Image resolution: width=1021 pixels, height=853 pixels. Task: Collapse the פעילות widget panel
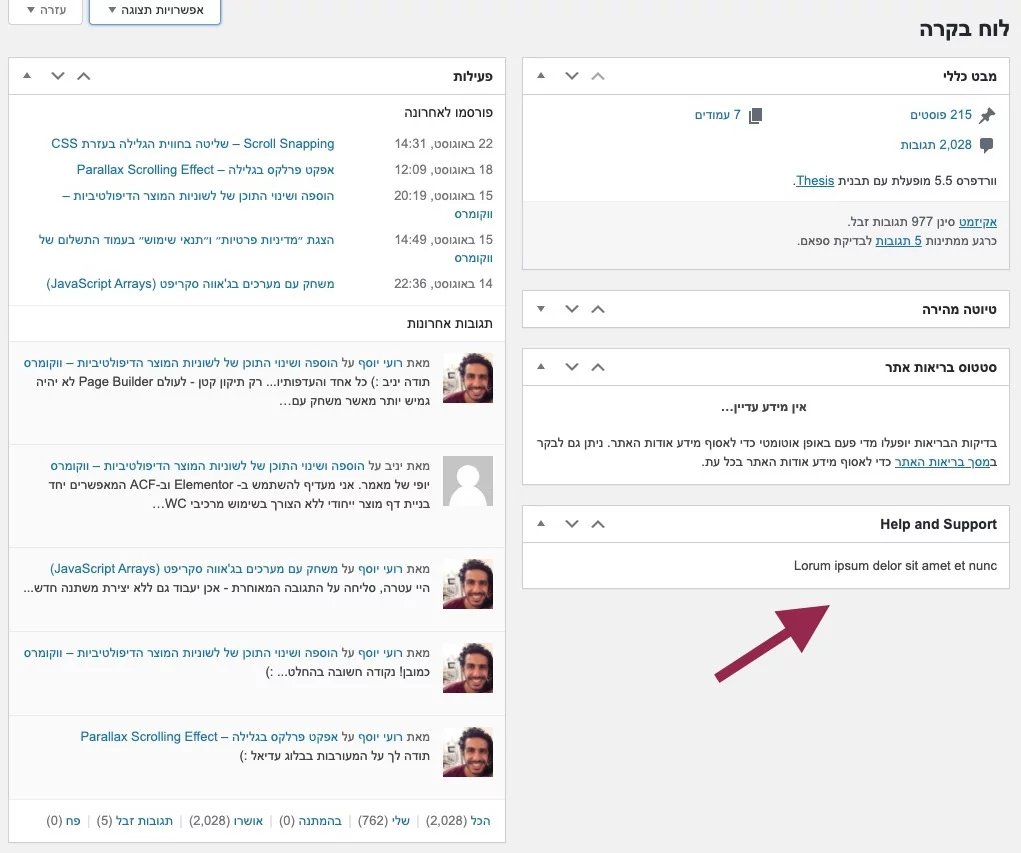pos(27,76)
